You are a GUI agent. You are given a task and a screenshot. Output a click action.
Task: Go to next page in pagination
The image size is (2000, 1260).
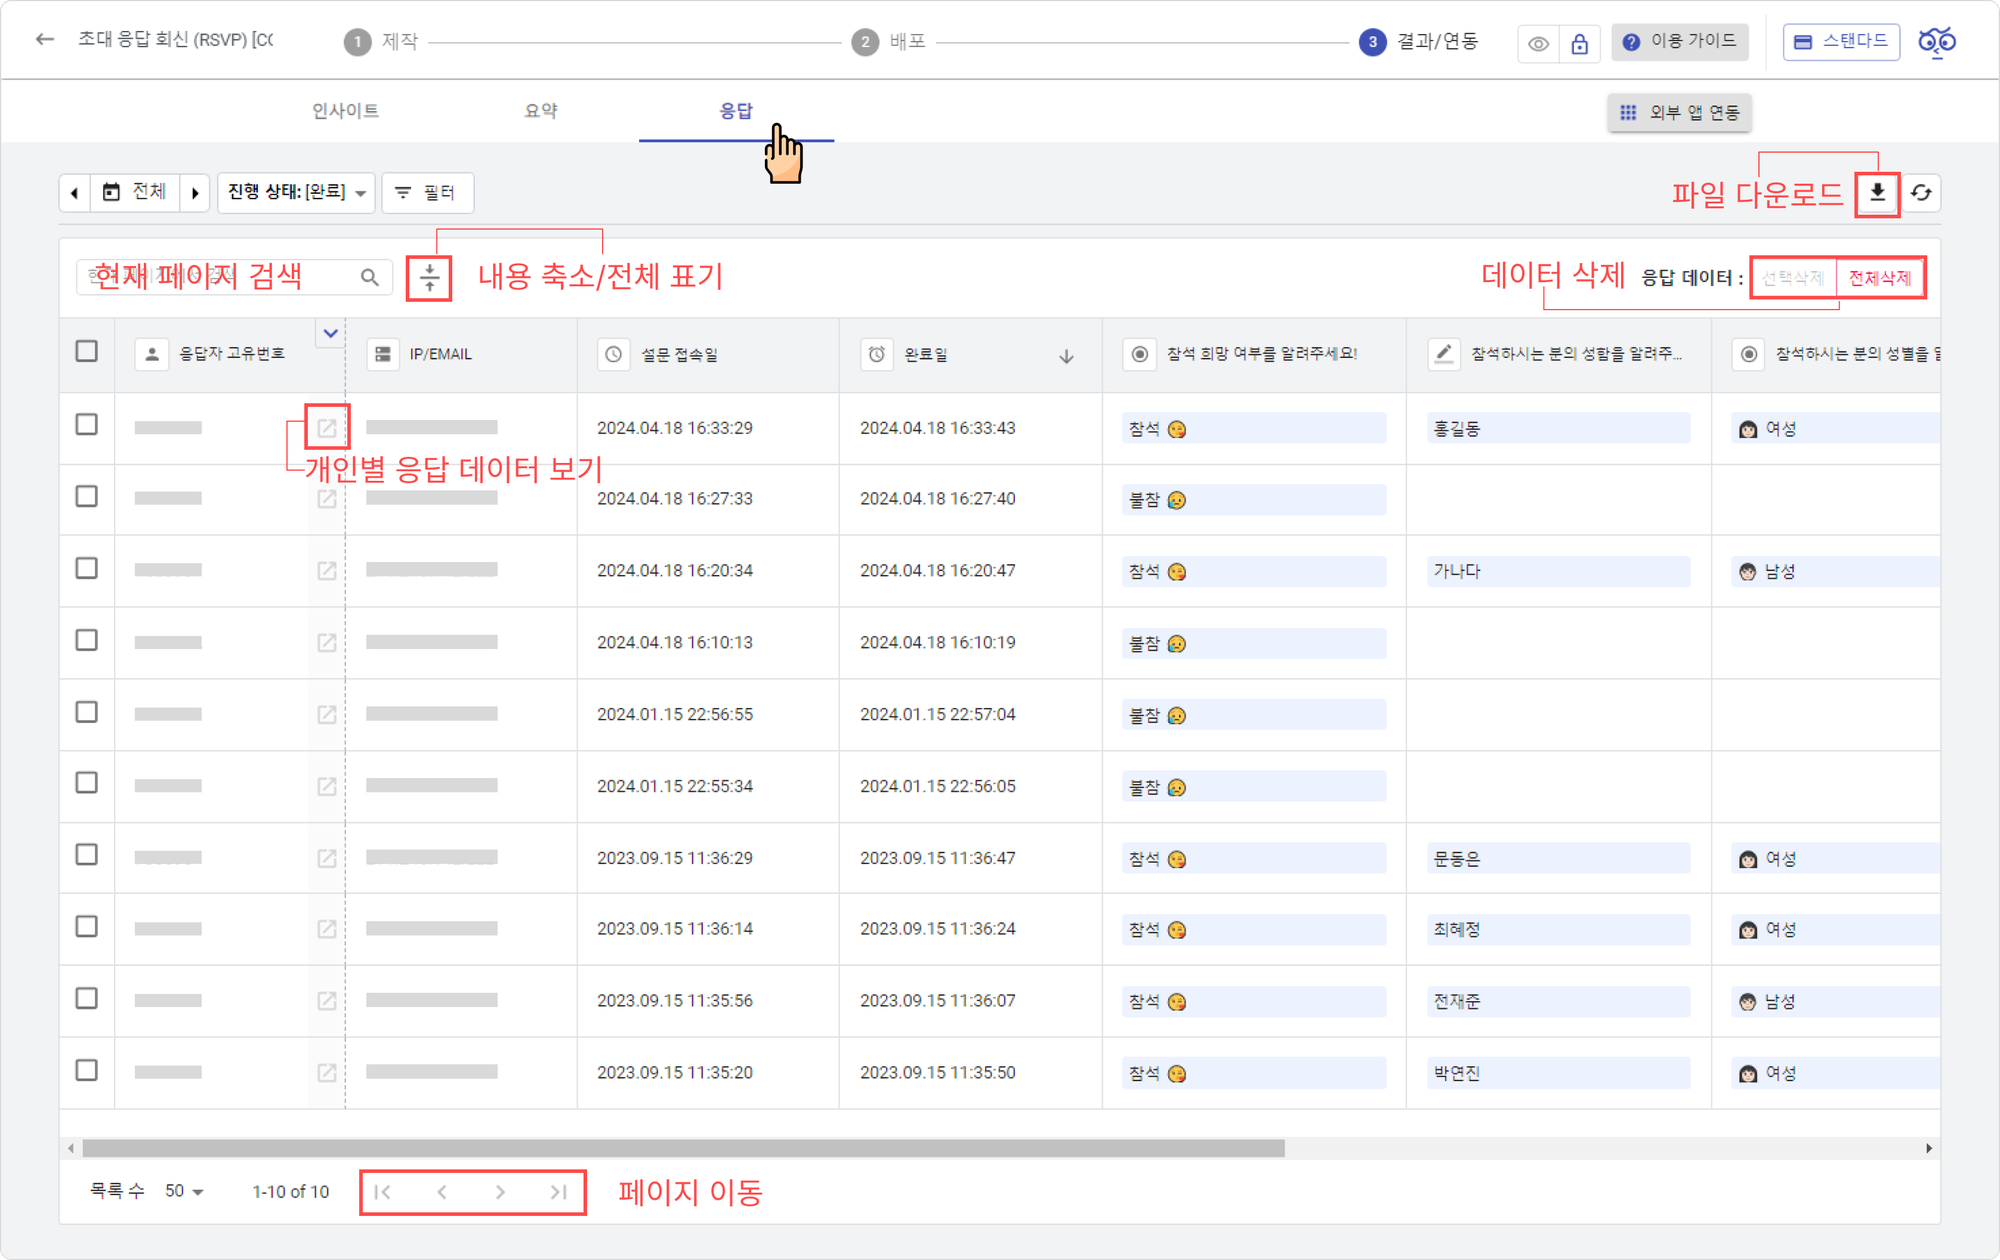(500, 1192)
